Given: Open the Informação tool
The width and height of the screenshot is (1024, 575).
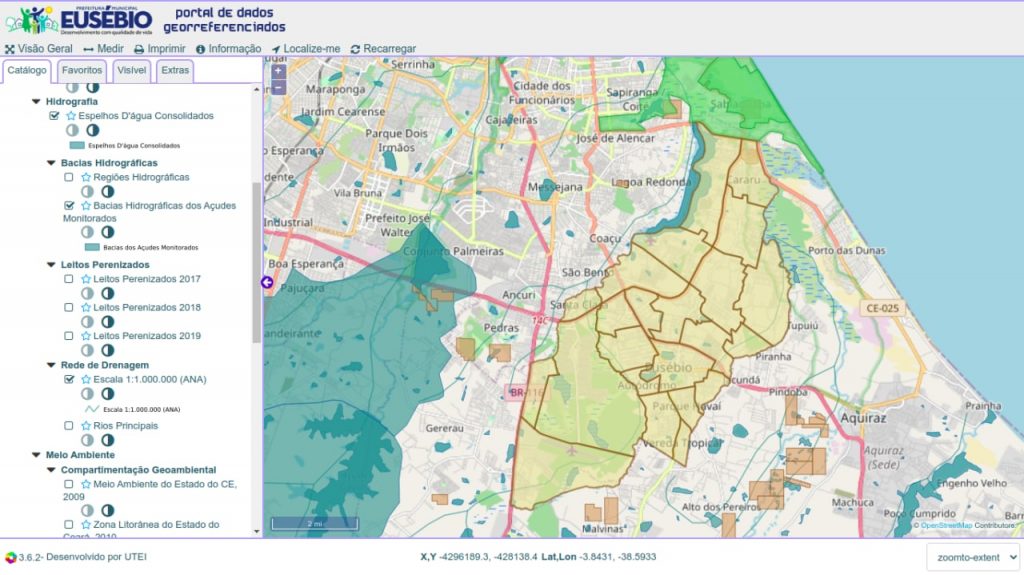Looking at the screenshot, I should coord(229,49).
